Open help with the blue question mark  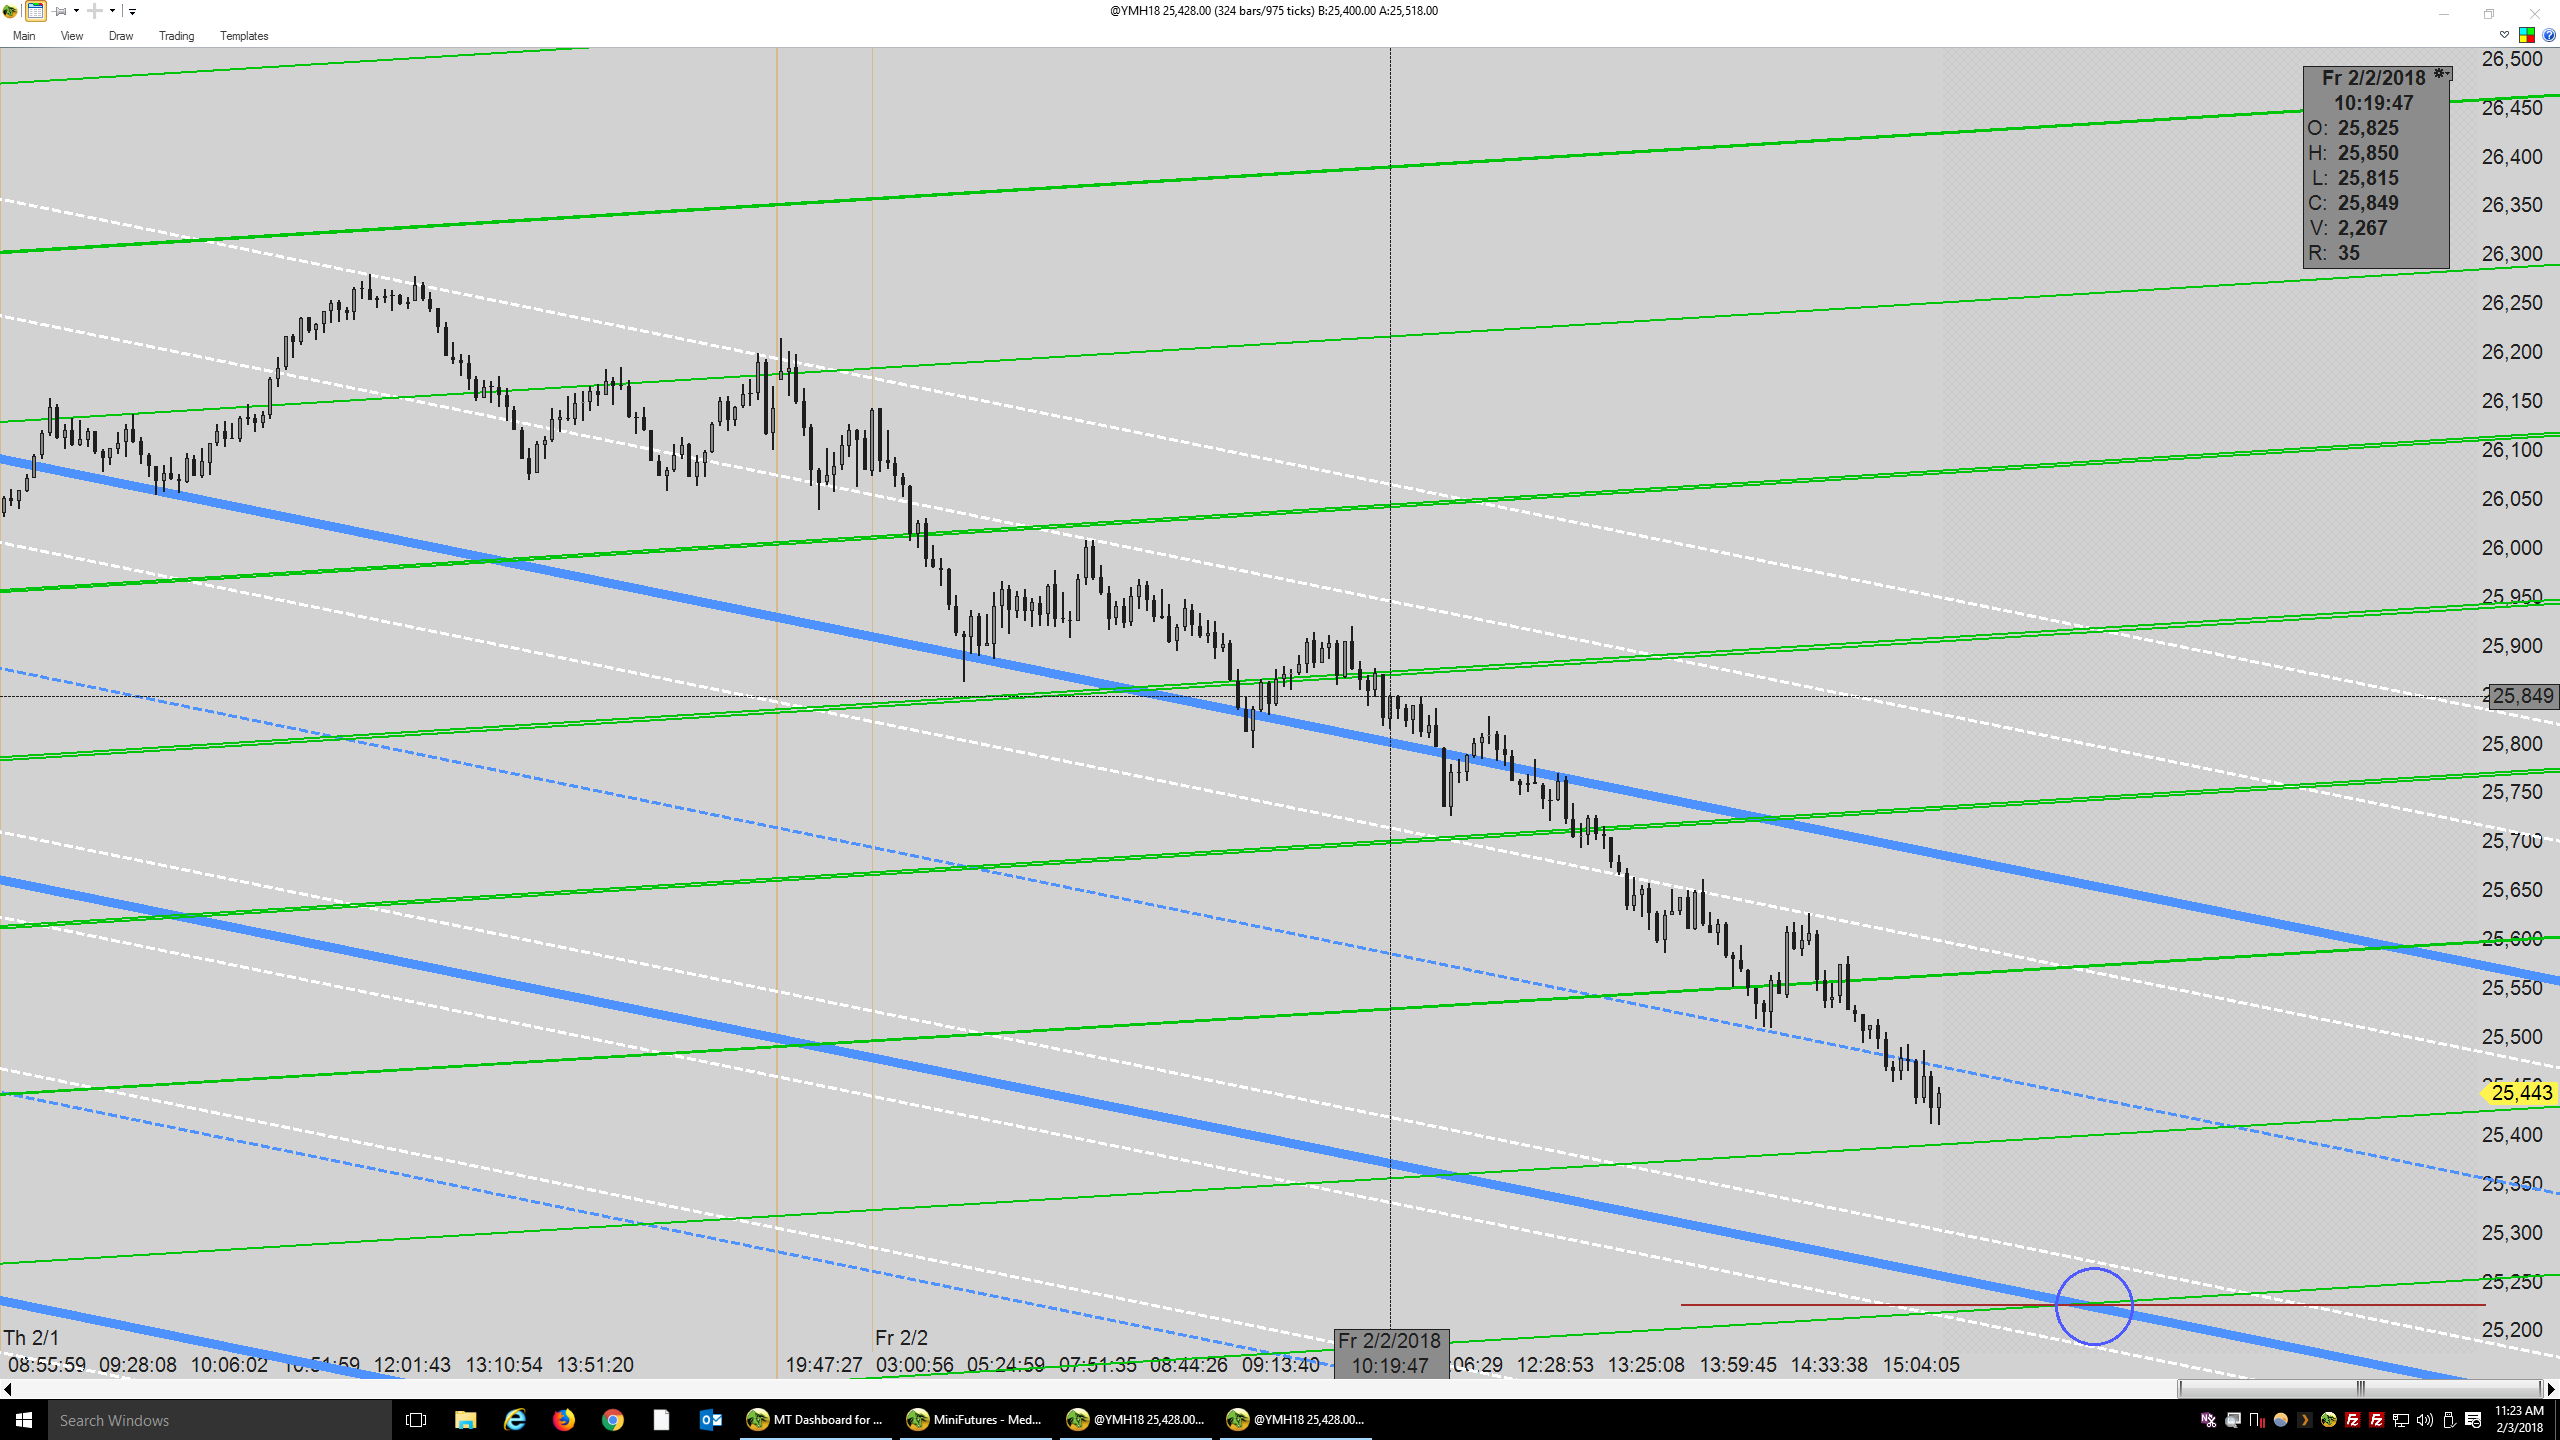pyautogui.click(x=2549, y=35)
